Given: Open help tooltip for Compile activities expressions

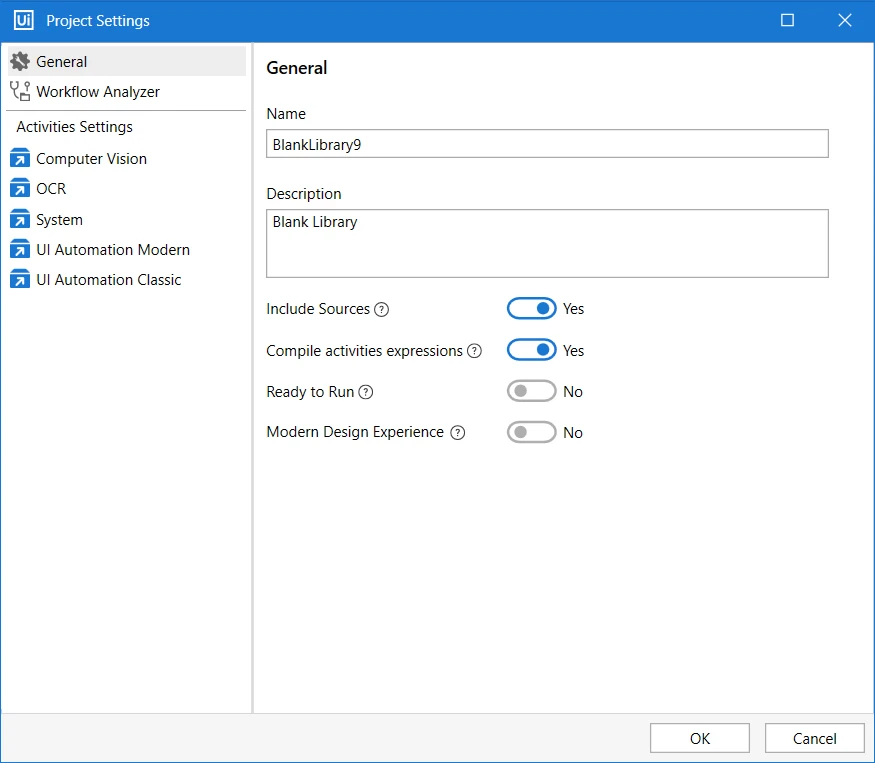Looking at the screenshot, I should point(474,351).
